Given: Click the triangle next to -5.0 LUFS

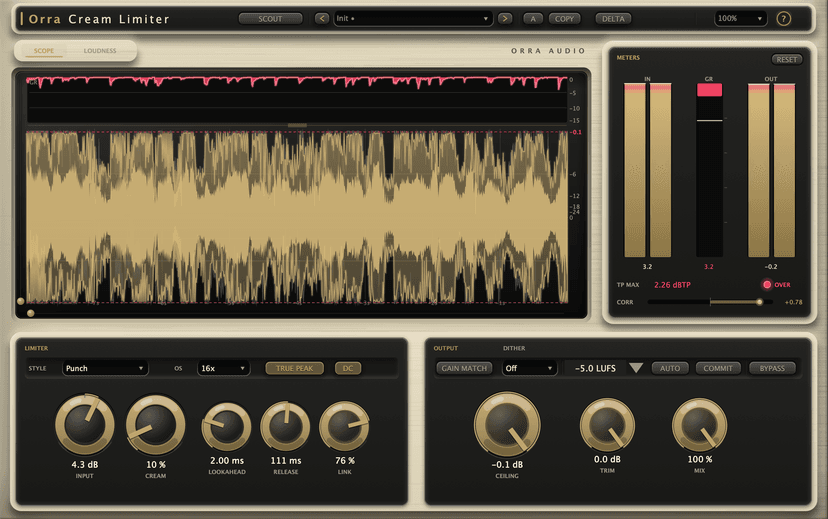Looking at the screenshot, I should click(636, 368).
